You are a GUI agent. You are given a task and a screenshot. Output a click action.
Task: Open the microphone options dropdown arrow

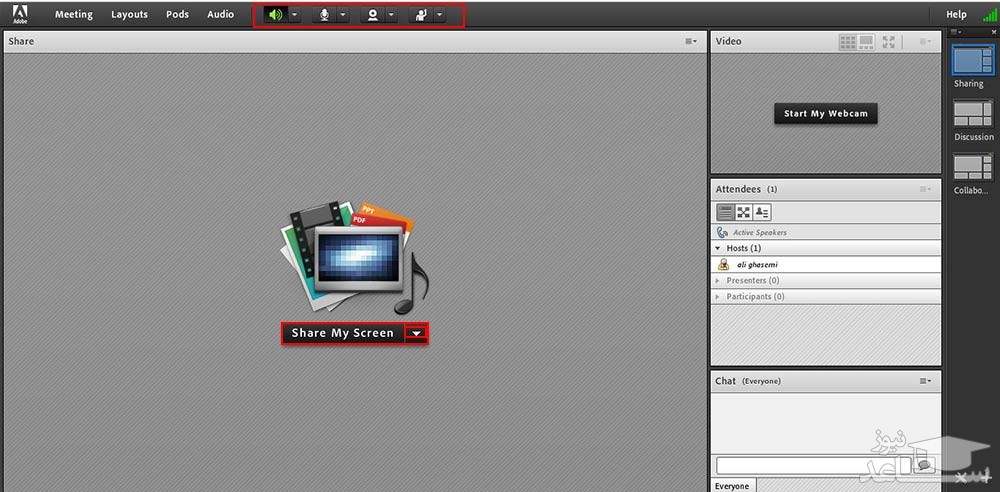click(x=343, y=15)
